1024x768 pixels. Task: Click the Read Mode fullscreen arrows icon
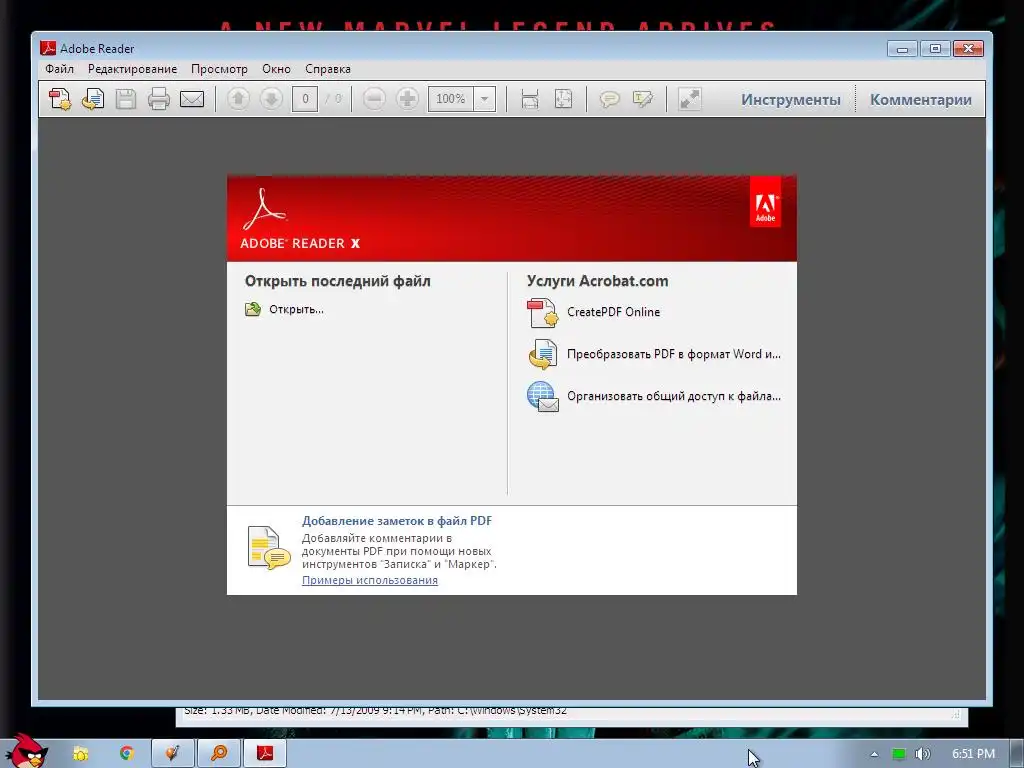(x=690, y=99)
